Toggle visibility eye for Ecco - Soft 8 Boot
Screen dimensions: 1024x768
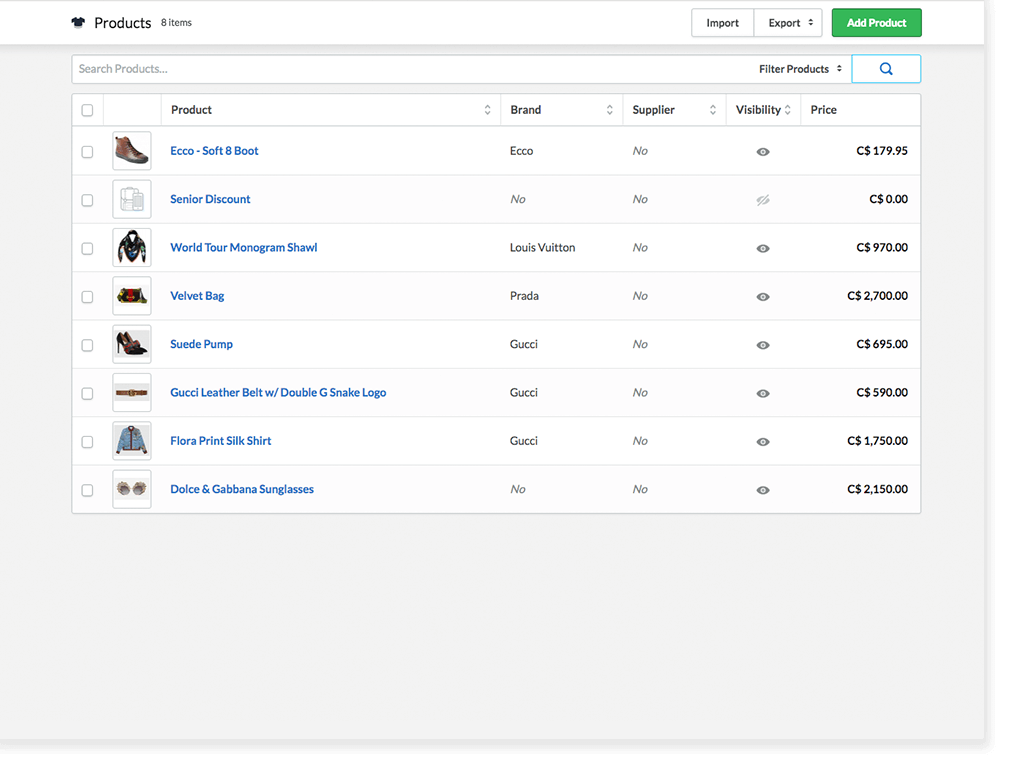point(763,152)
